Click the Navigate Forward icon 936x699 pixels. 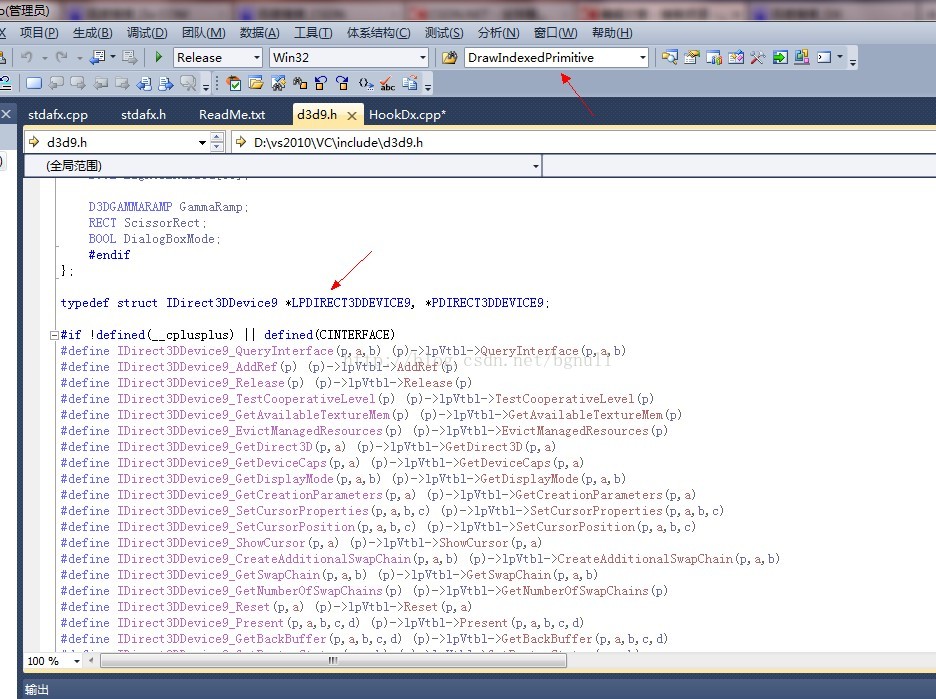[x=130, y=57]
